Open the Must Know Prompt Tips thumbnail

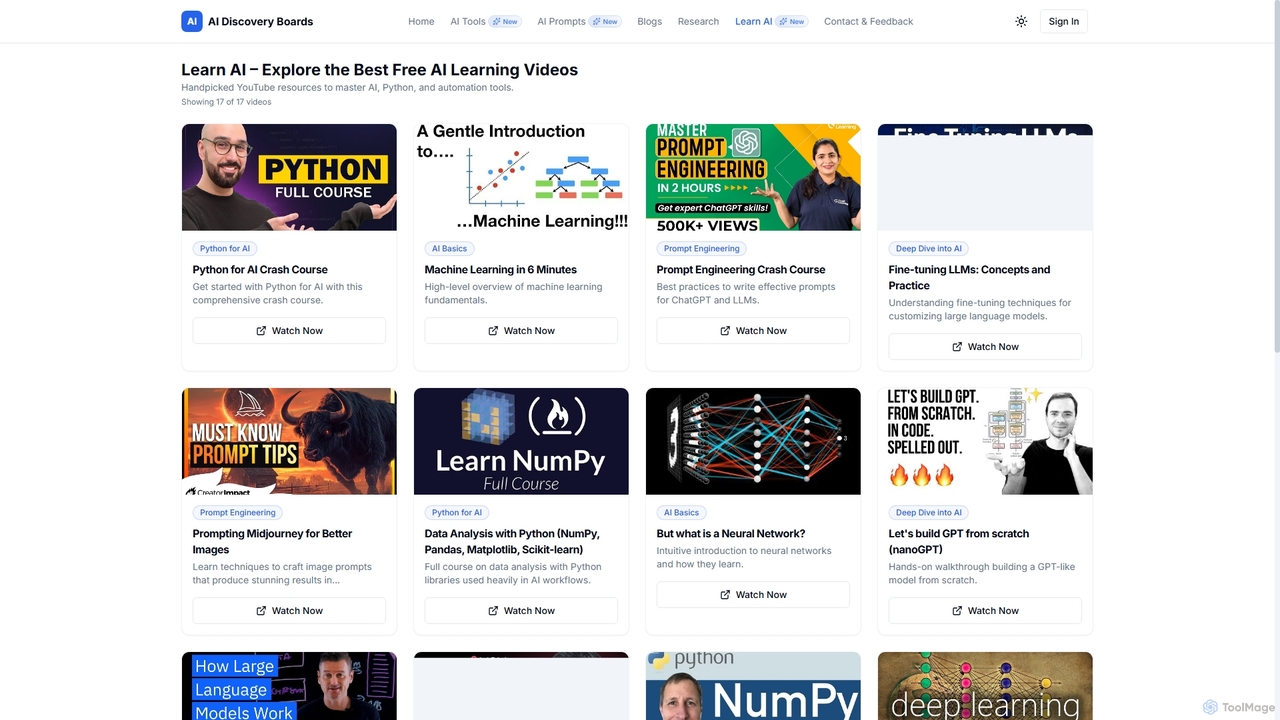click(289, 441)
